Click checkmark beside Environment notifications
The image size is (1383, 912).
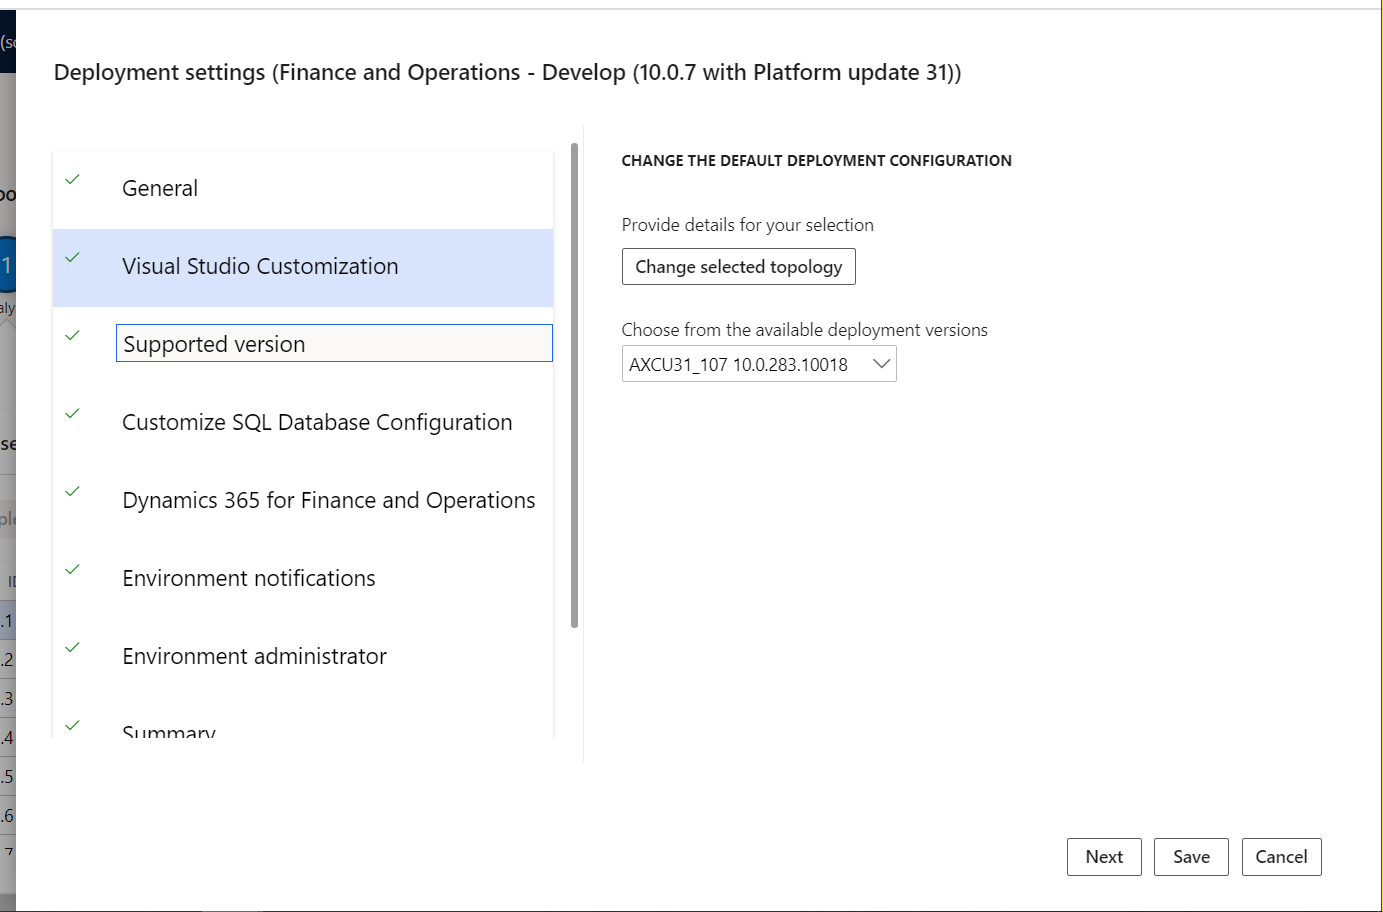[72, 570]
